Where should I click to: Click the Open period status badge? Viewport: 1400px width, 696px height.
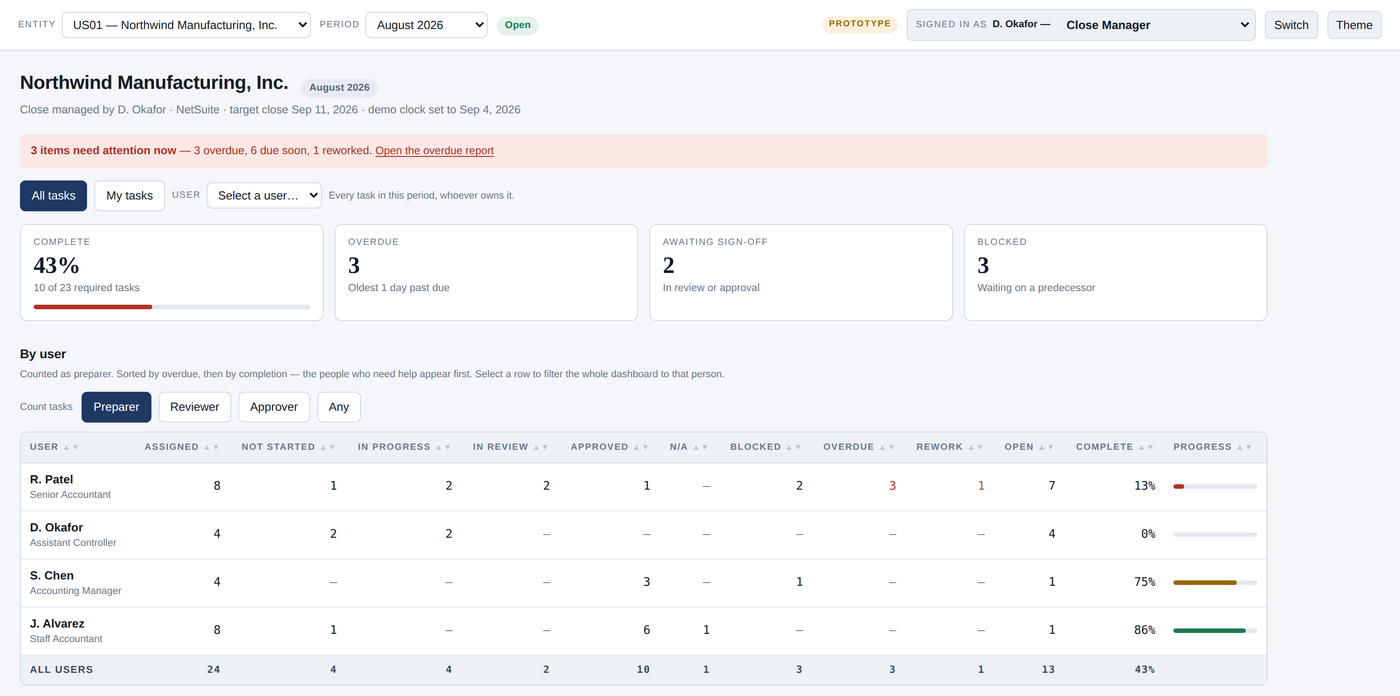[x=518, y=25]
